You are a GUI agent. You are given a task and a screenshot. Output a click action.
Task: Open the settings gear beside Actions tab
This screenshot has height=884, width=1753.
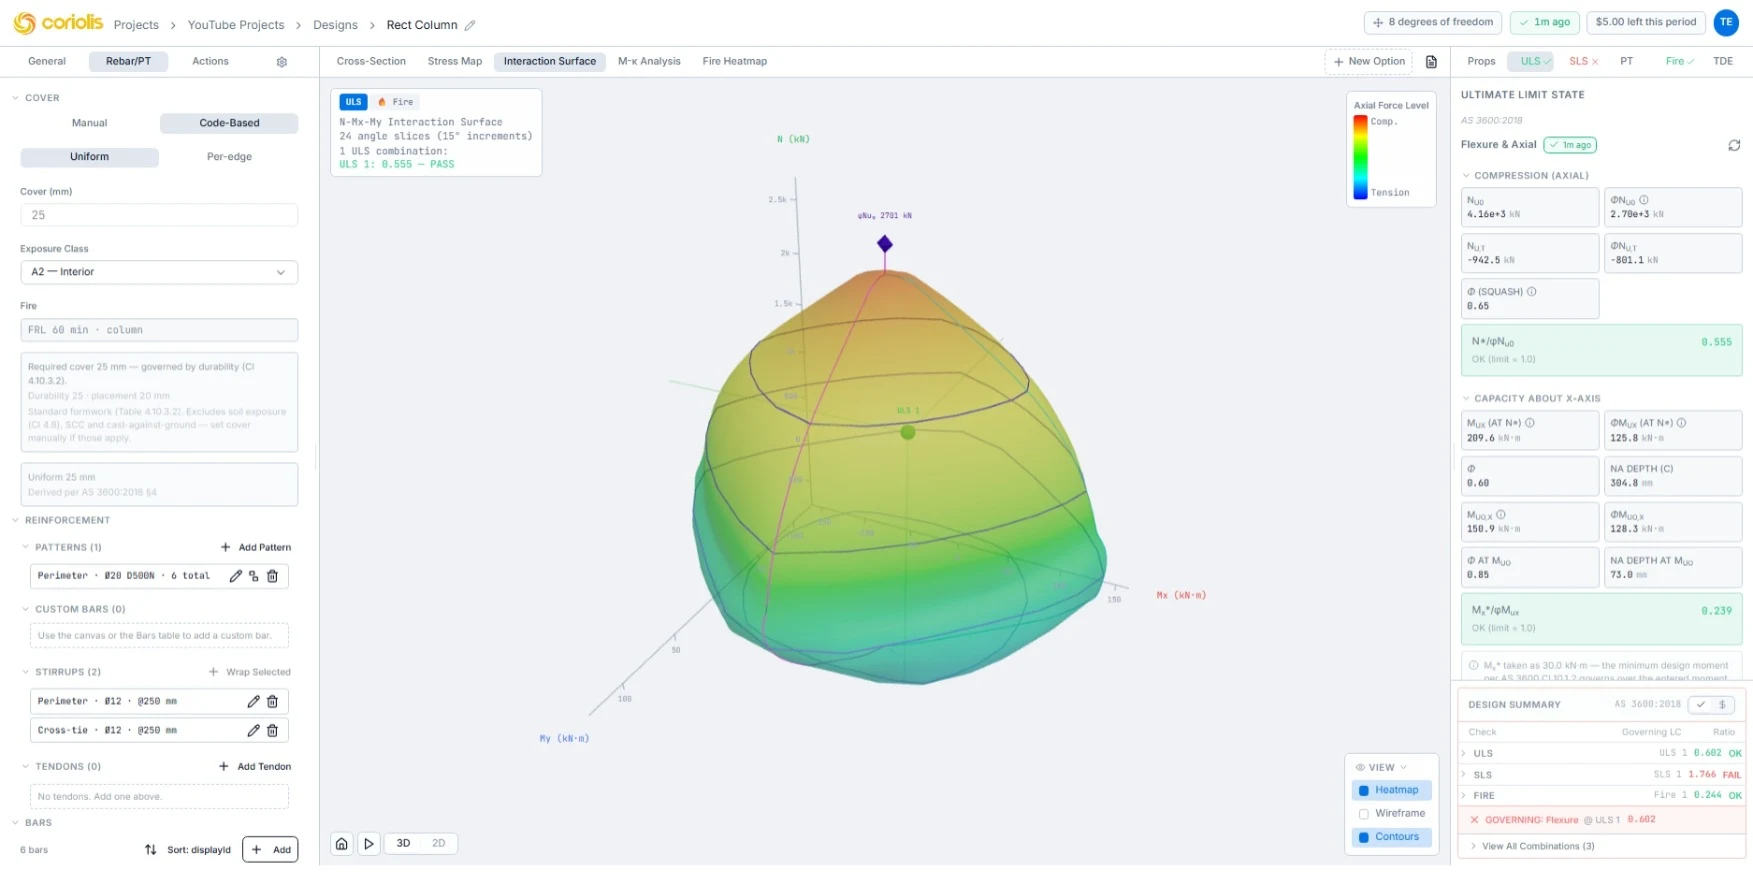point(282,62)
